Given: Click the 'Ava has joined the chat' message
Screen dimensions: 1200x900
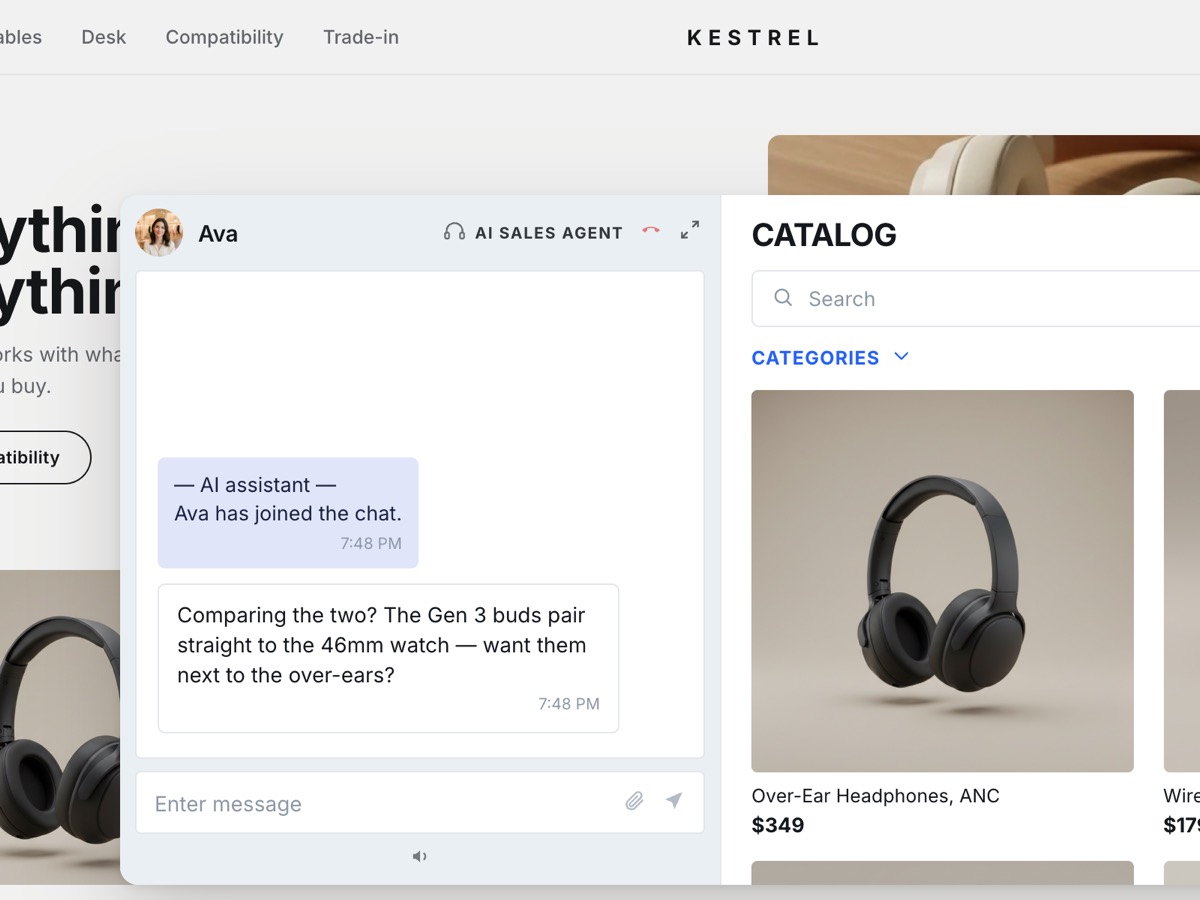Looking at the screenshot, I should pyautogui.click(x=288, y=513).
